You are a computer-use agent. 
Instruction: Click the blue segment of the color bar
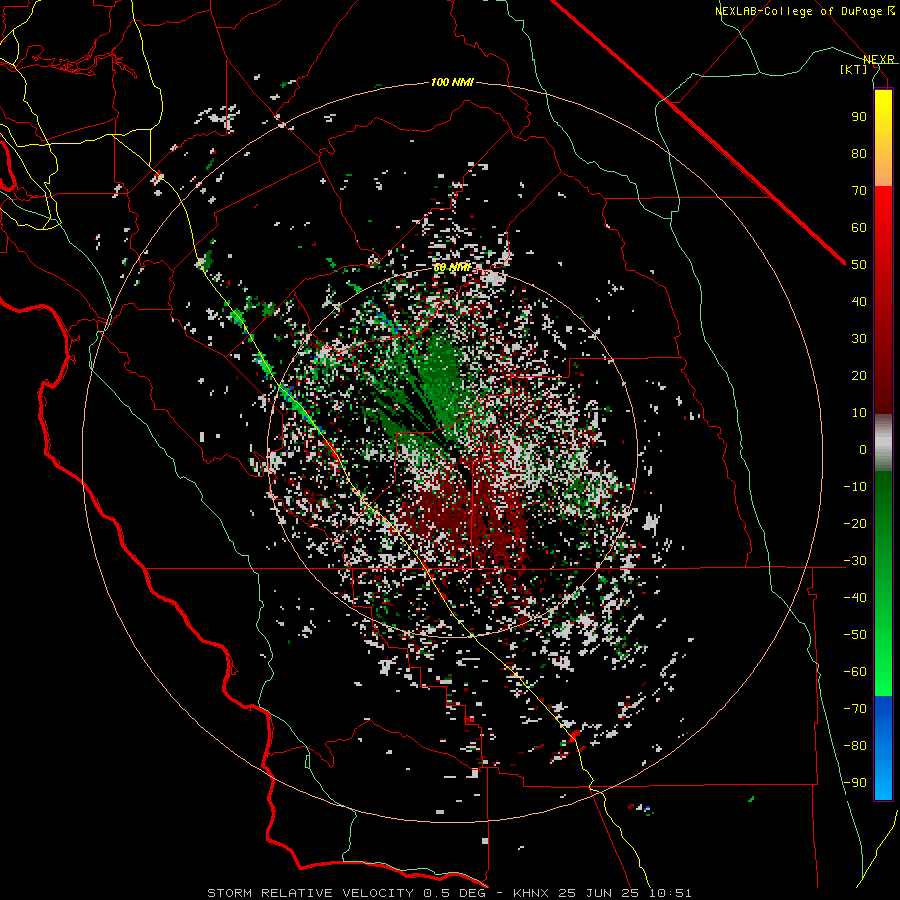pyautogui.click(x=883, y=748)
